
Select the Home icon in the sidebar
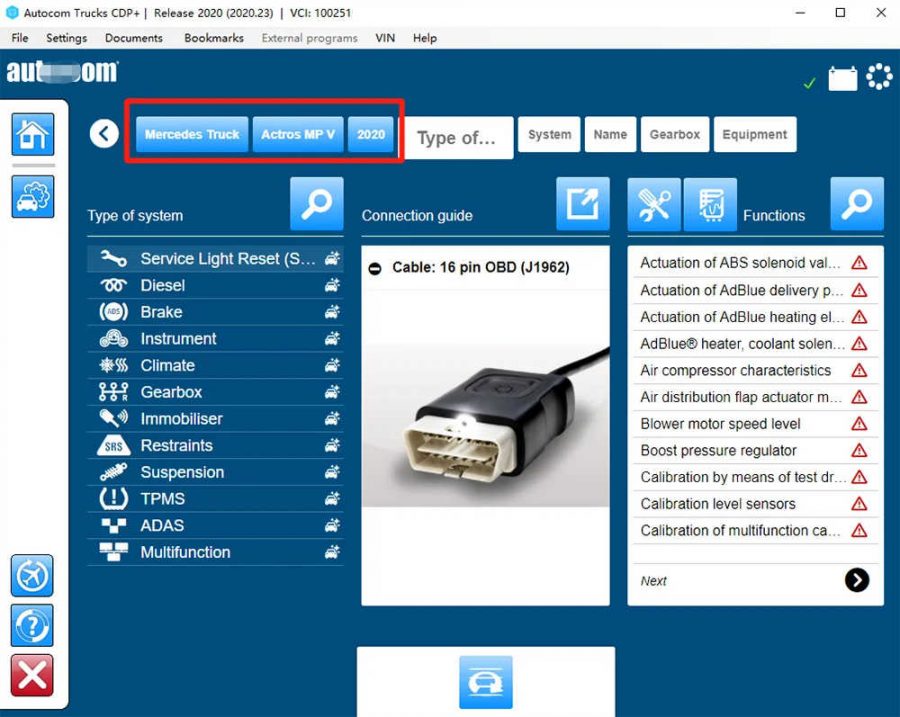click(x=31, y=135)
